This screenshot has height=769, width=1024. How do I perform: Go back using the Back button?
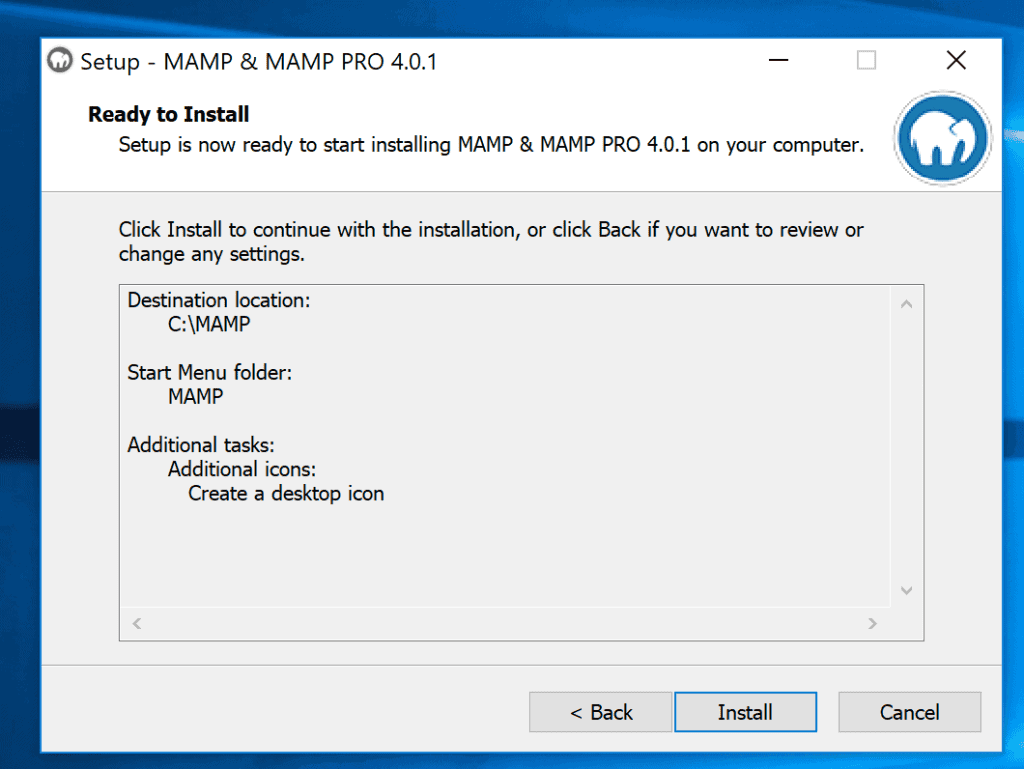coord(600,712)
